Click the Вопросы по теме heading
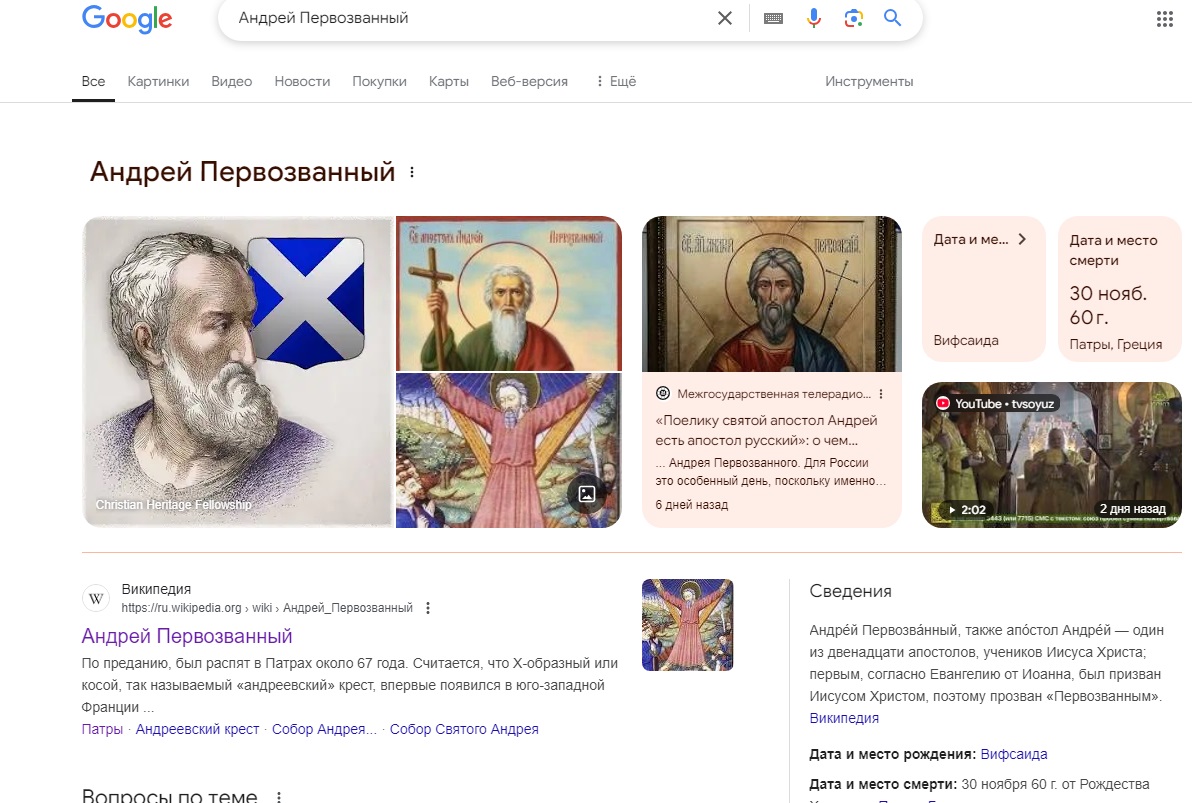Viewport: 1192px width, 803px height. [x=170, y=795]
